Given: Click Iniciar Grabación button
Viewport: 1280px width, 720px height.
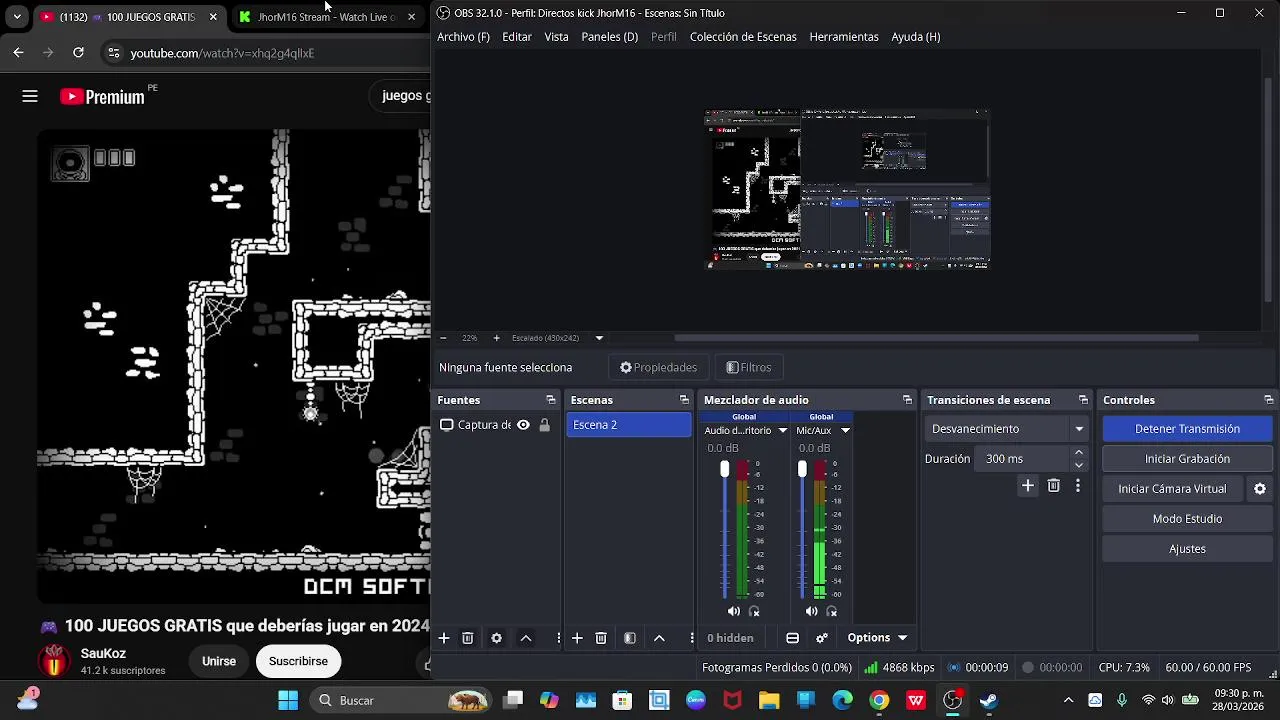Looking at the screenshot, I should point(1187,459).
